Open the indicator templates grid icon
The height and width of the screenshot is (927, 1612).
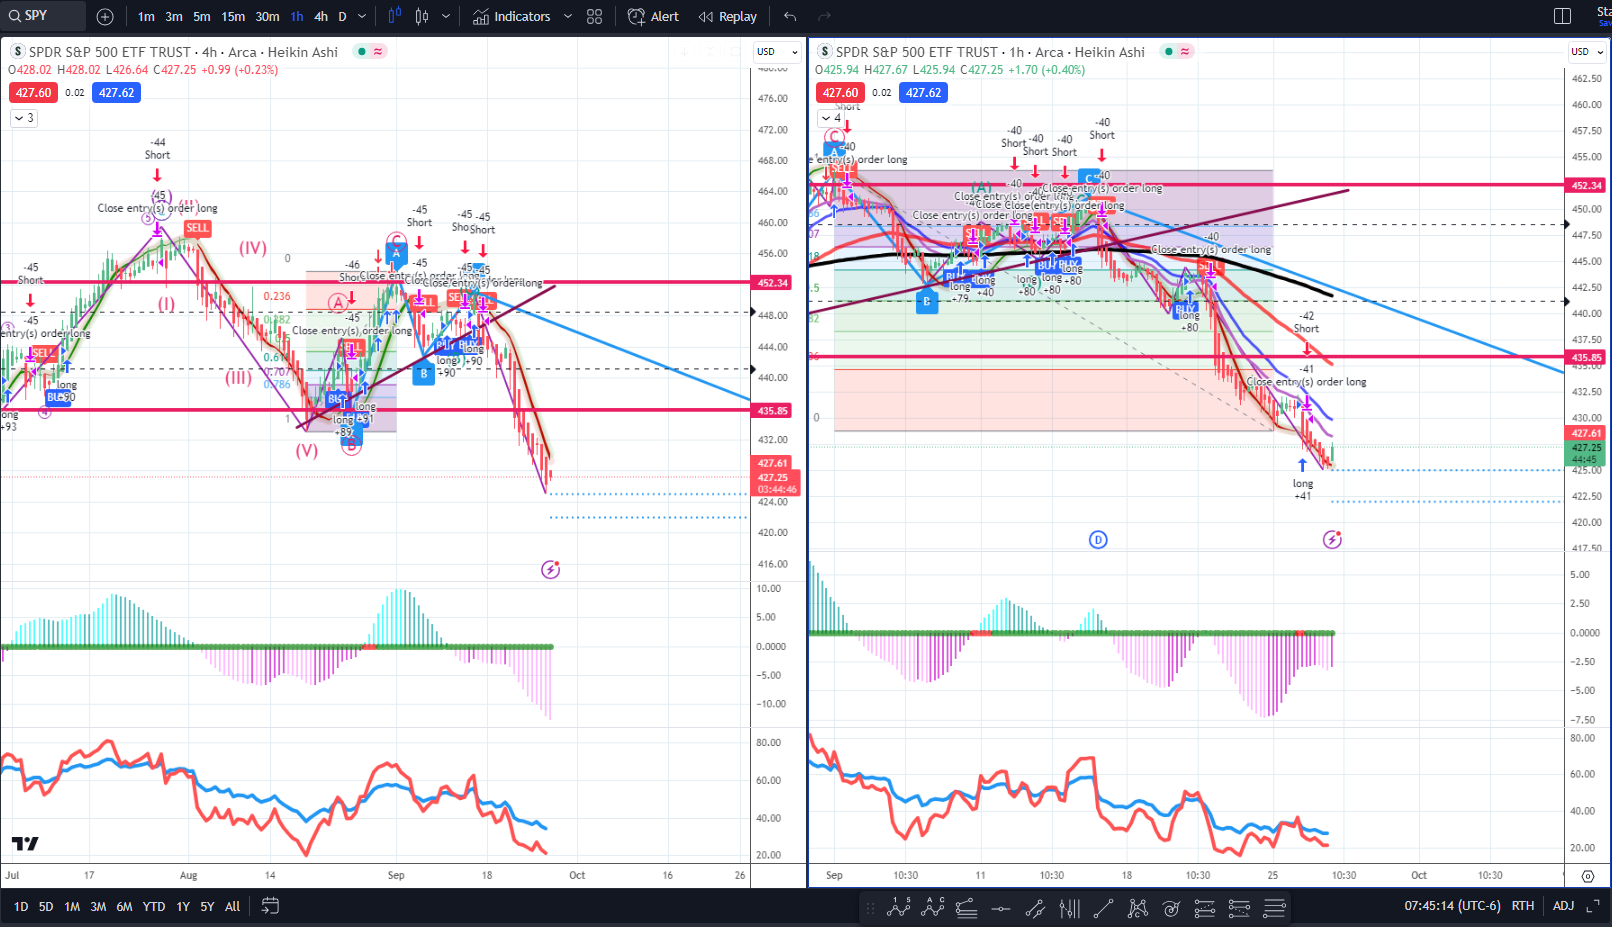(595, 16)
